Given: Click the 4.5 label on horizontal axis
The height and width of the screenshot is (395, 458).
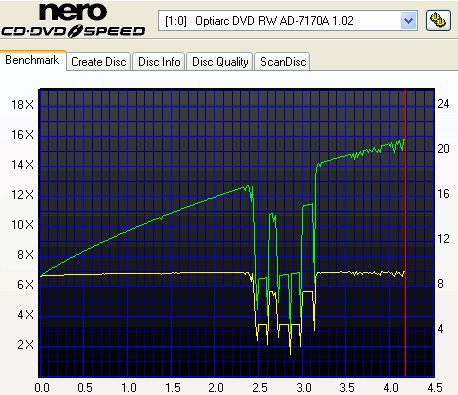Looking at the screenshot, I should [435, 388].
